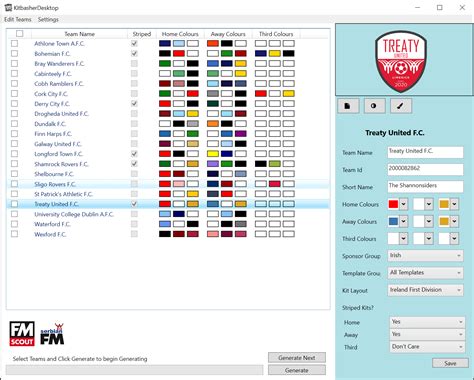Image resolution: width=474 pixels, height=380 pixels.
Task: Click the Serbian FM logo
Action: click(52, 334)
